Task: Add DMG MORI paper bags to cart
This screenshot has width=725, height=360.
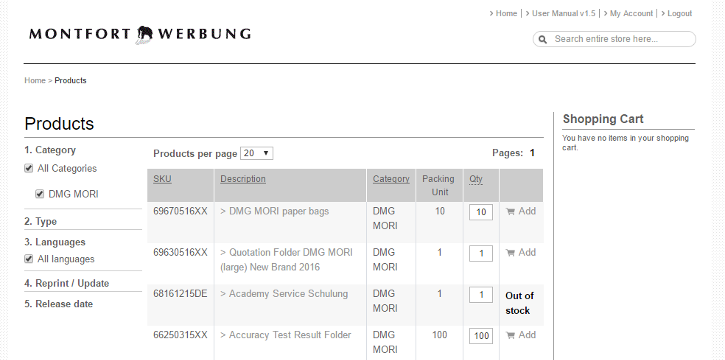Action: click(521, 211)
